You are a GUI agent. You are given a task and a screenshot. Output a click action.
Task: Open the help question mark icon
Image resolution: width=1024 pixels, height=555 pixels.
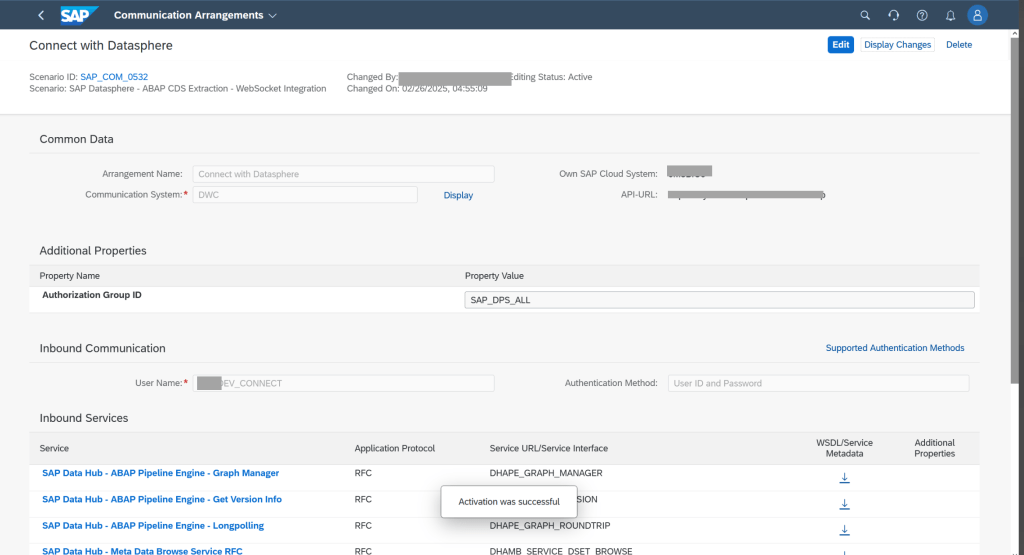pyautogui.click(x=922, y=15)
